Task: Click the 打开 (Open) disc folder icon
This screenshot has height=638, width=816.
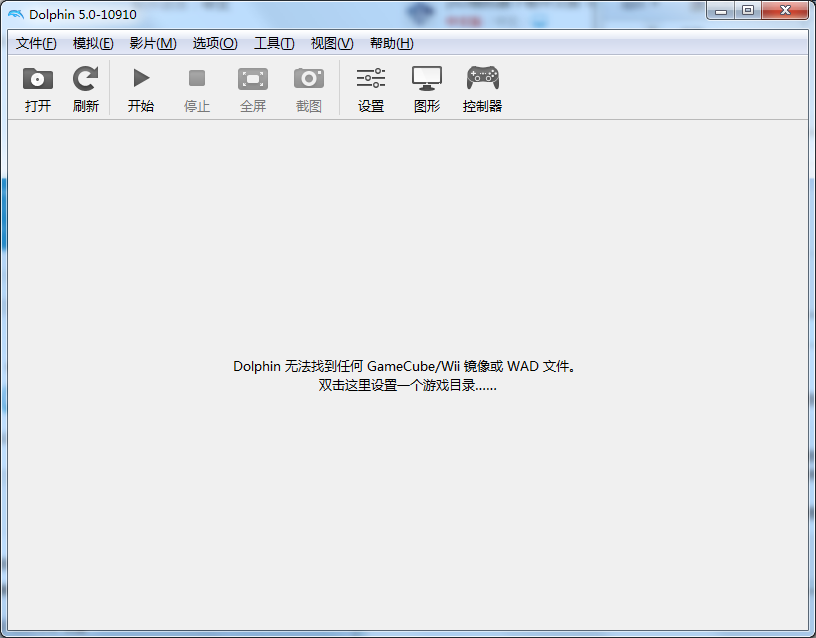Action: click(38, 80)
